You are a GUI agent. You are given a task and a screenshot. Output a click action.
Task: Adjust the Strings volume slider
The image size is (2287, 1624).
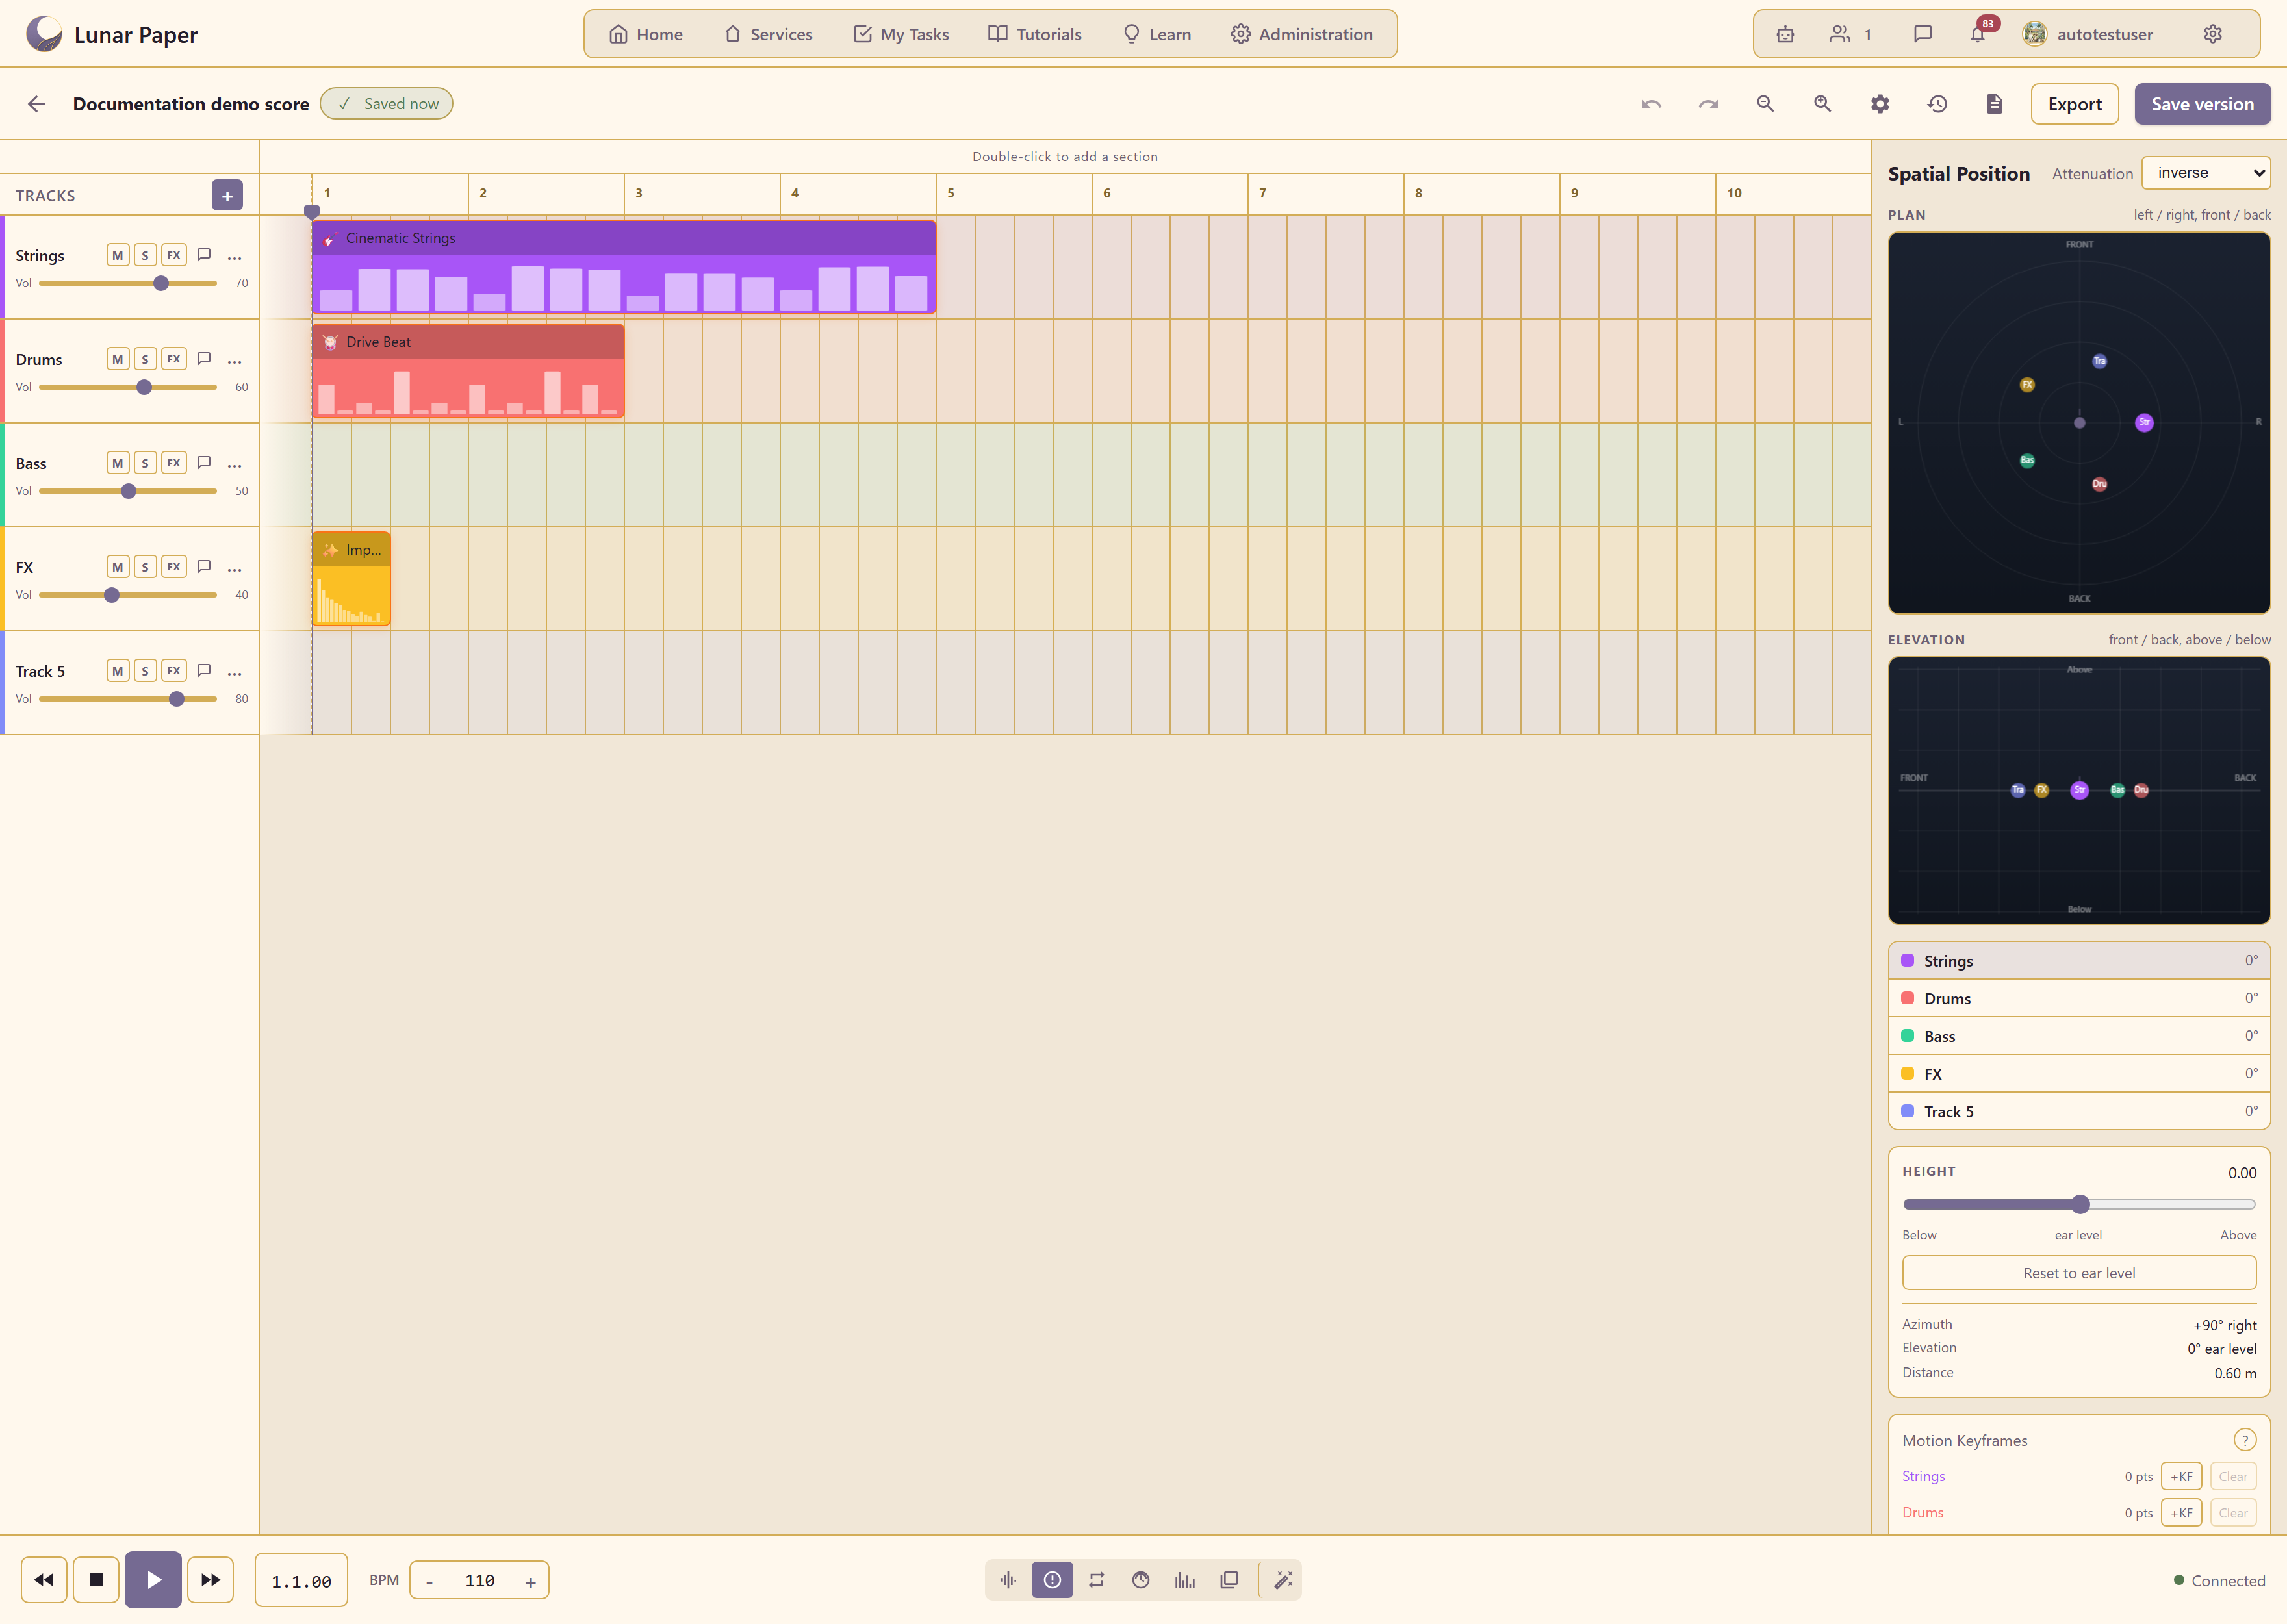[x=128, y=283]
